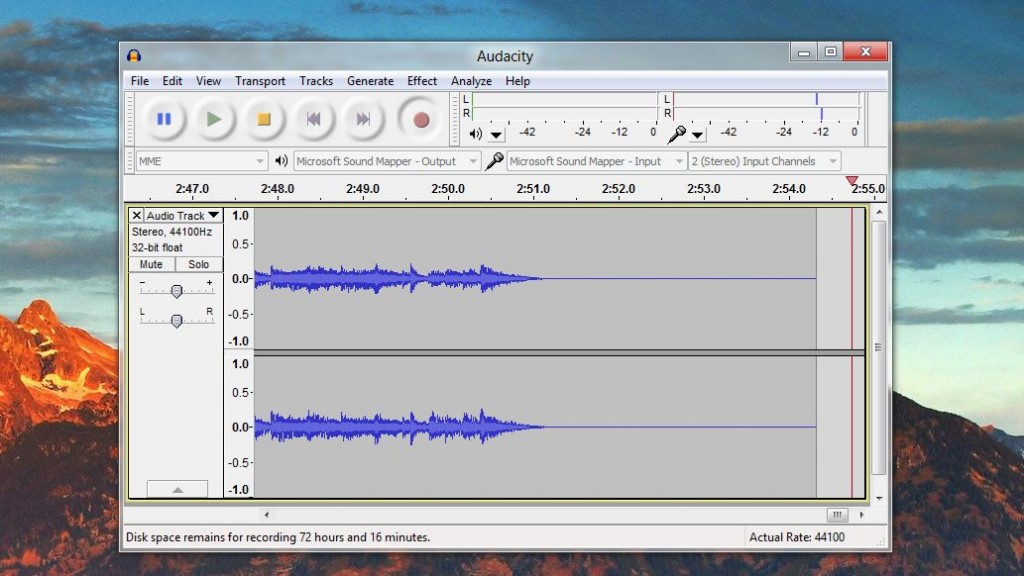Open the Generate menu

point(370,81)
